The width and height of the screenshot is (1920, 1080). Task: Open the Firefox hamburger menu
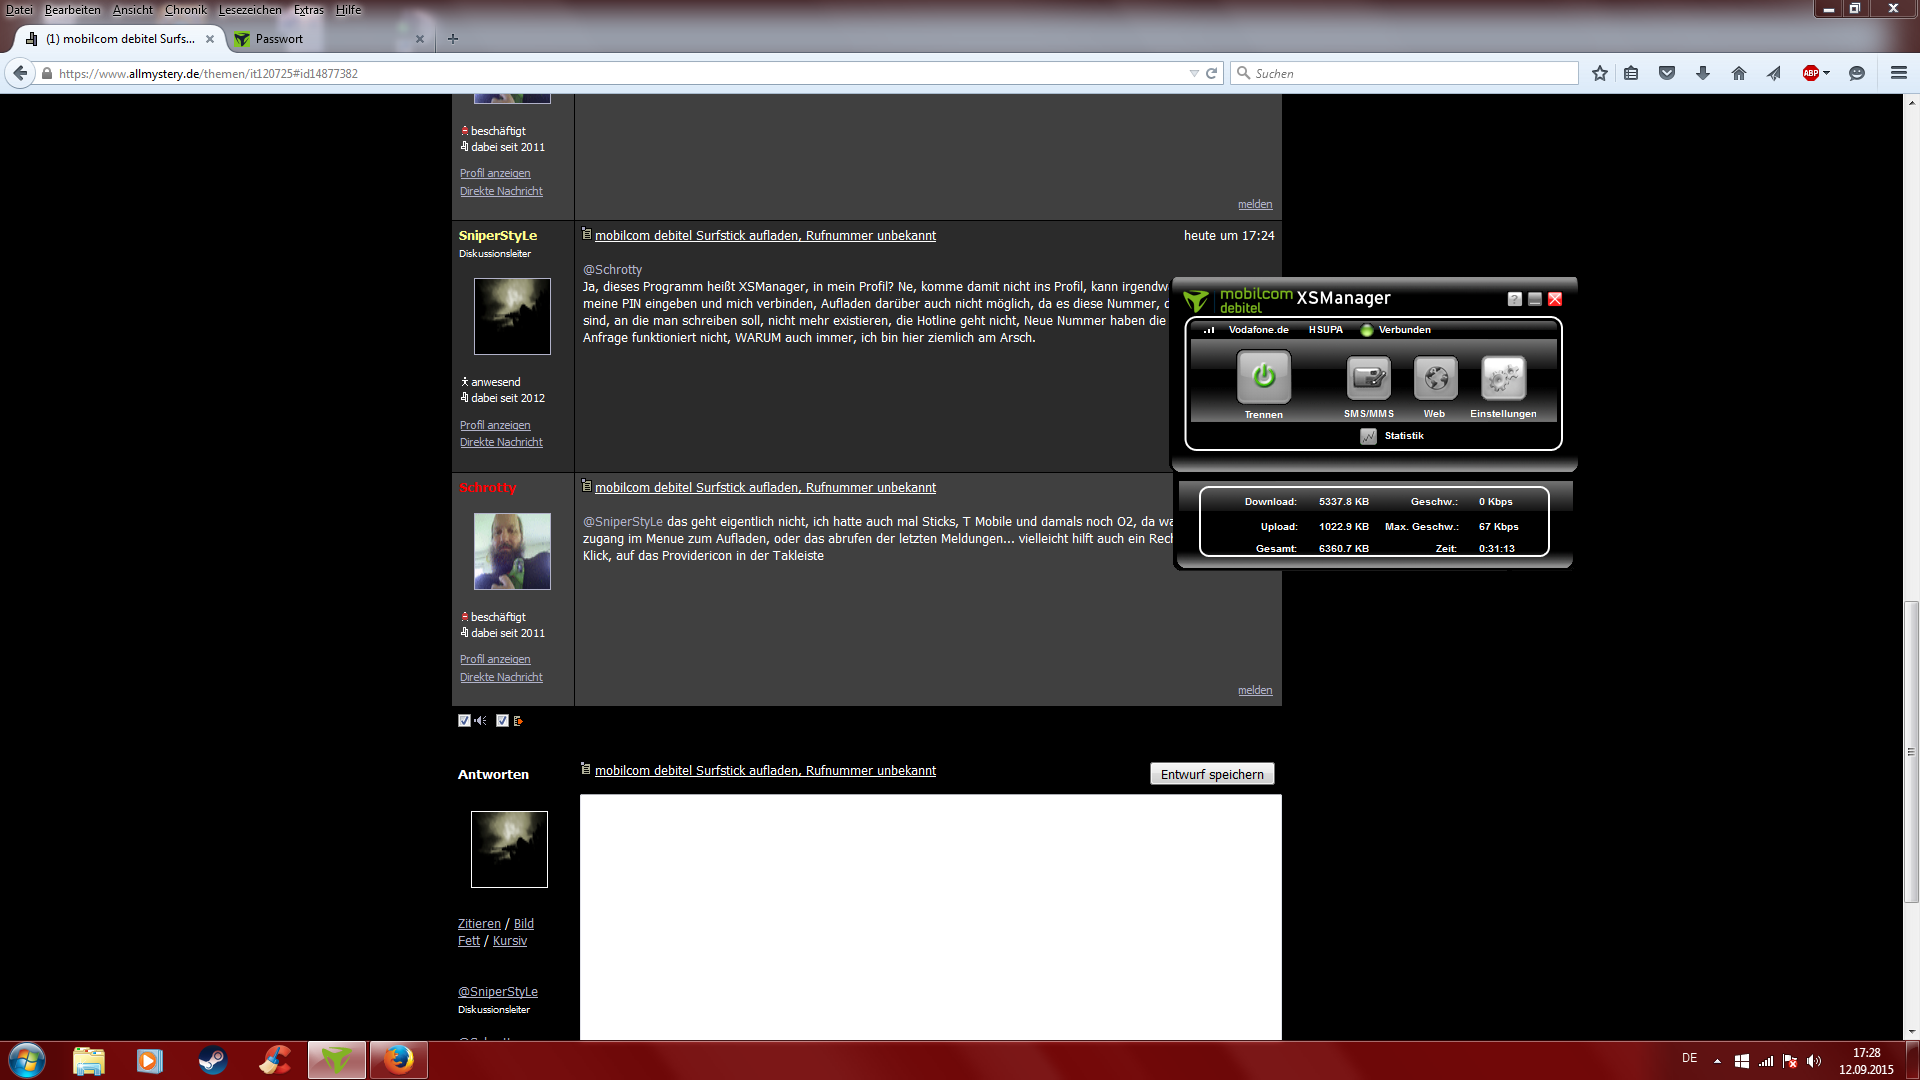pos(1898,73)
